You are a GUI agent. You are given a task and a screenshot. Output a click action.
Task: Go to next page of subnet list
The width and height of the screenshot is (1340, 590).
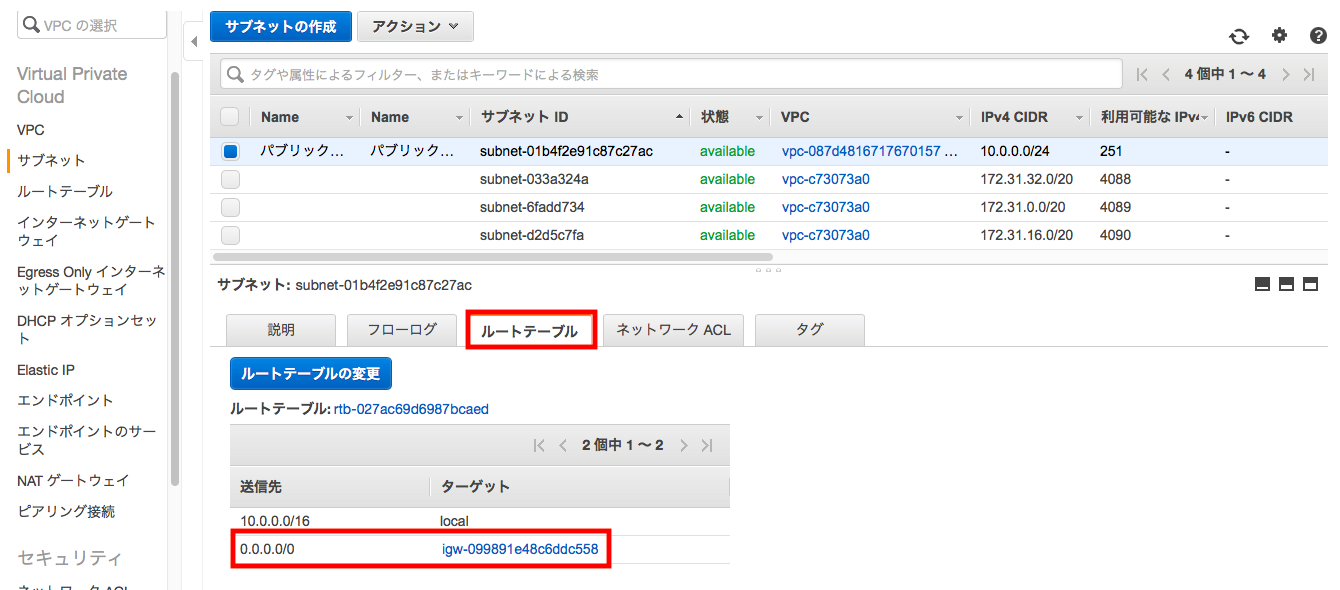1286,74
